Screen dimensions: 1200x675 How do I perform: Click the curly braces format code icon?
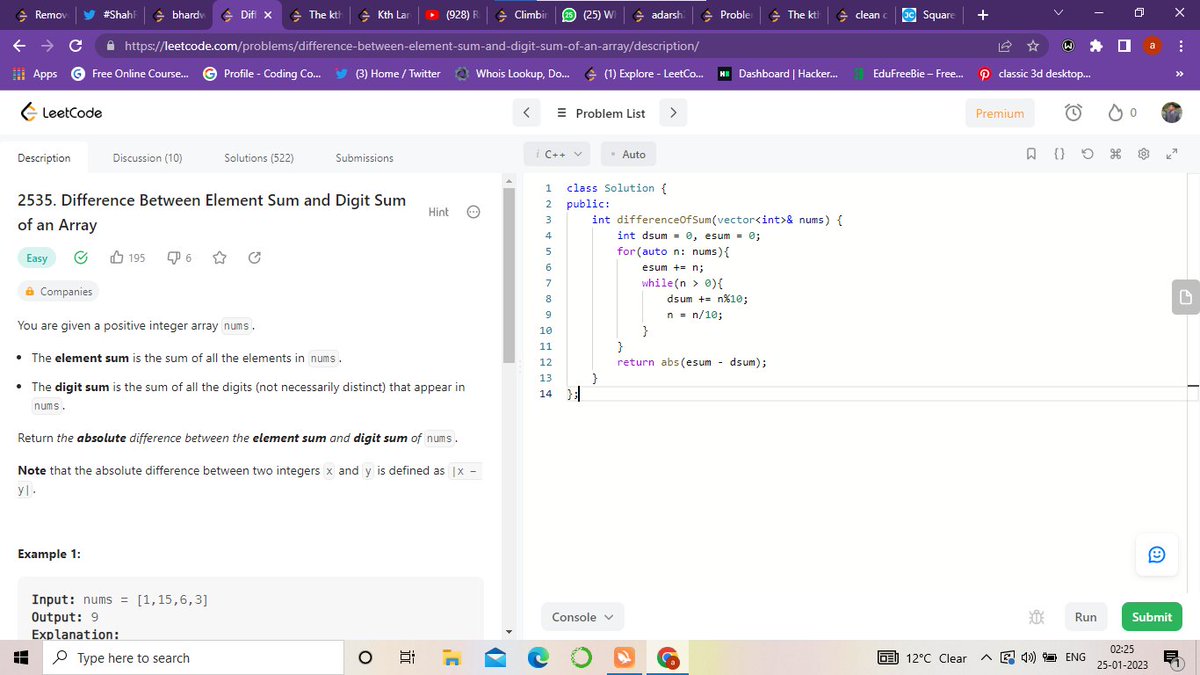point(1058,155)
